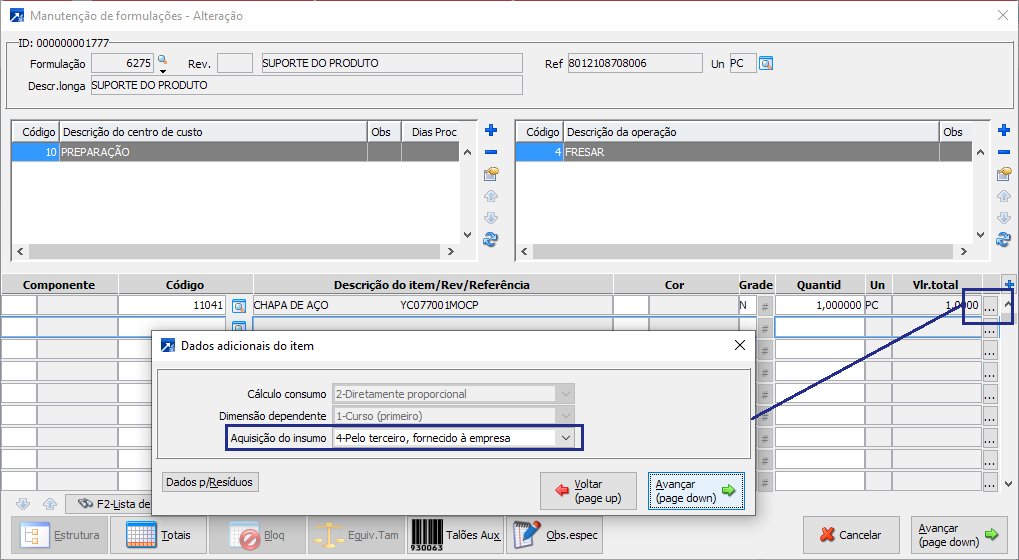Refresh the cost center list
The height and width of the screenshot is (560, 1019).
491,240
